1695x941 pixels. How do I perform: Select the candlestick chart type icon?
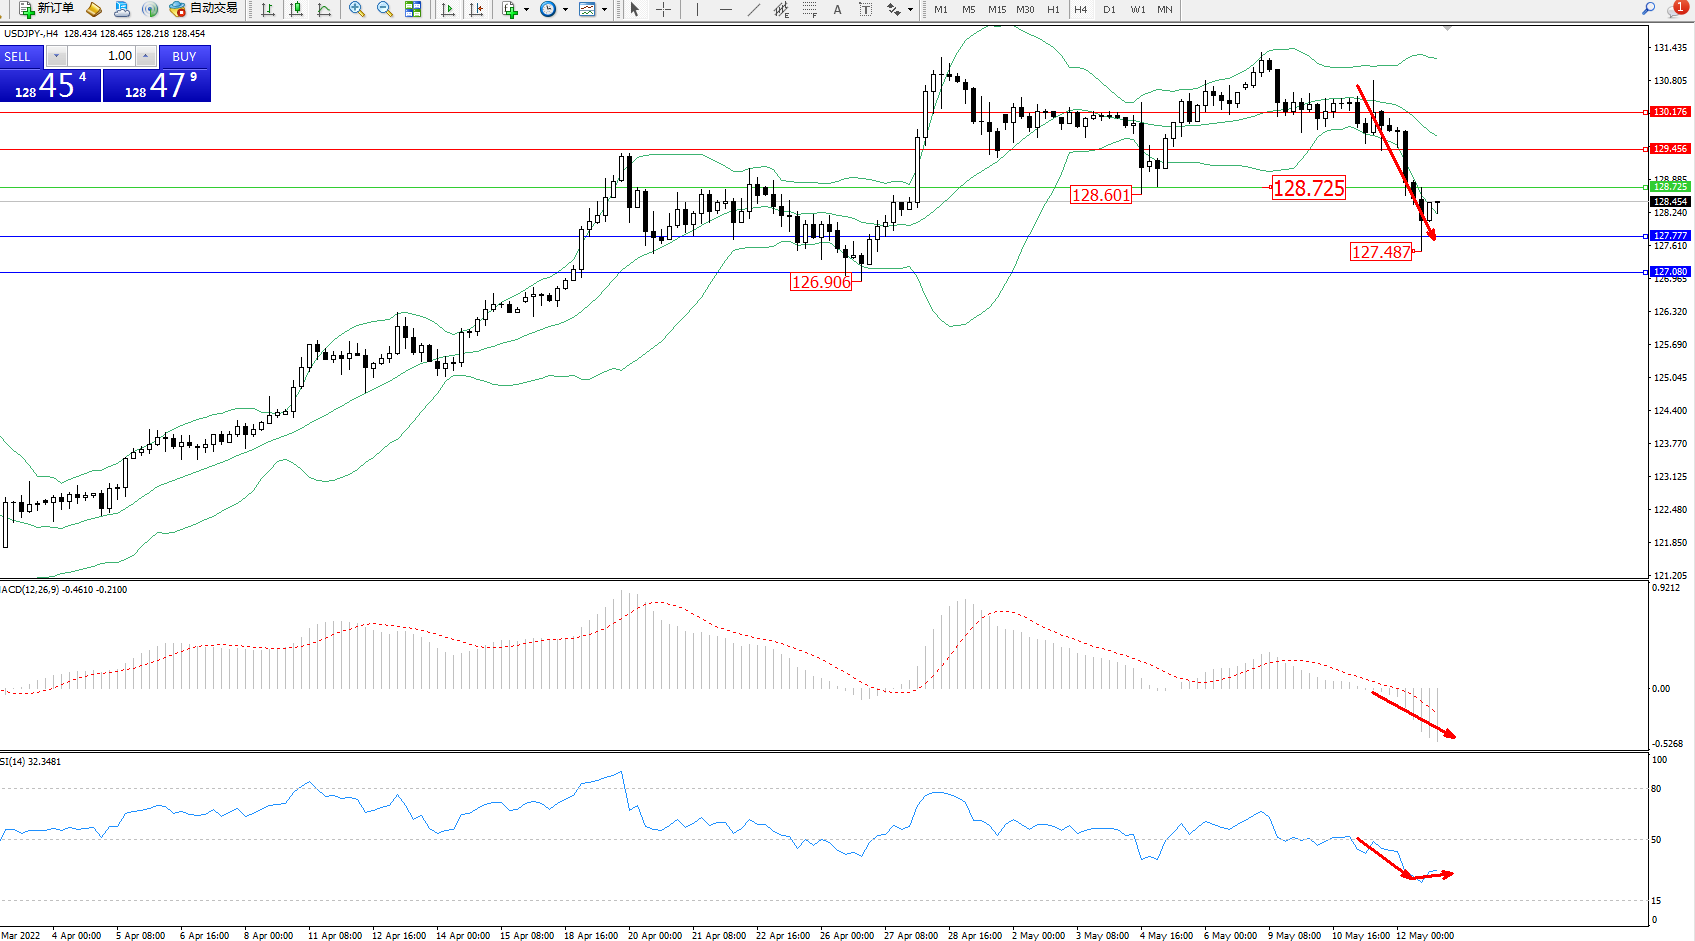point(296,9)
